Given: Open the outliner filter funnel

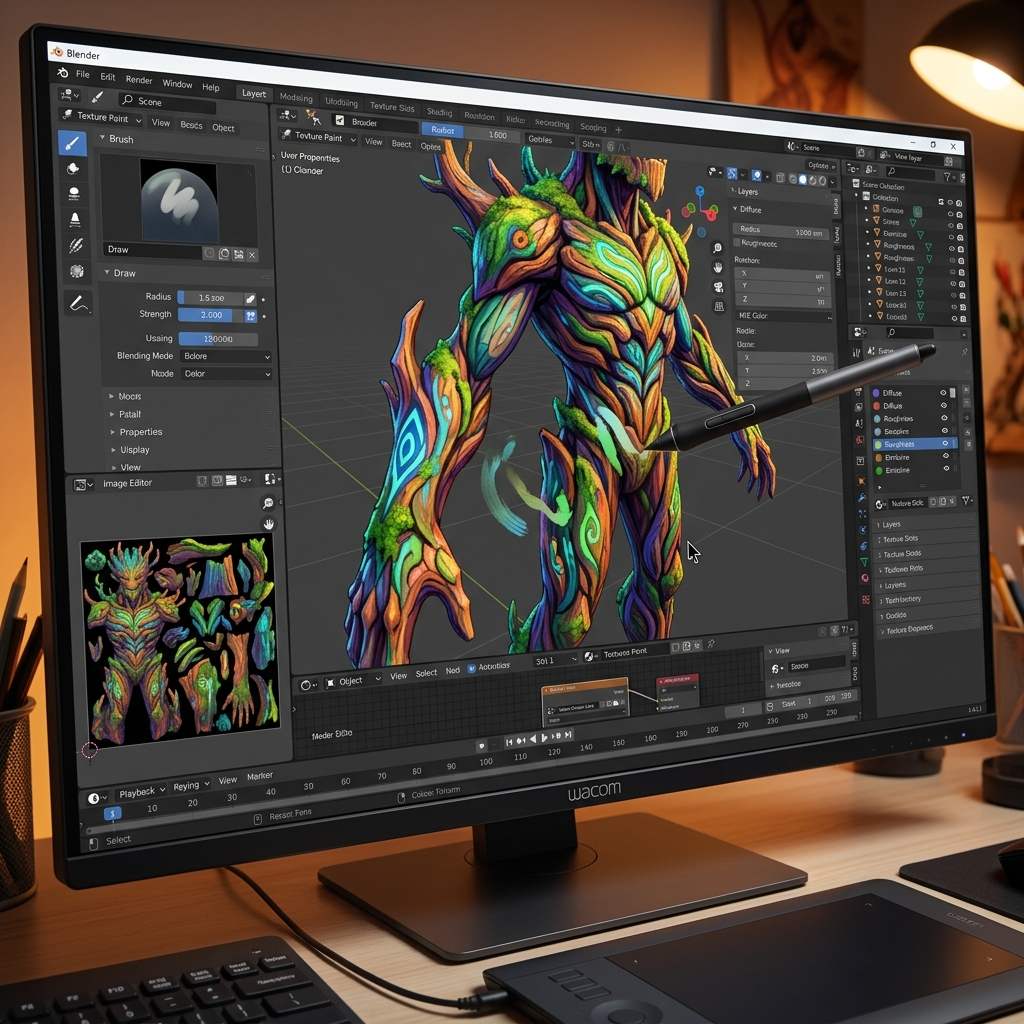Looking at the screenshot, I should pos(948,176).
